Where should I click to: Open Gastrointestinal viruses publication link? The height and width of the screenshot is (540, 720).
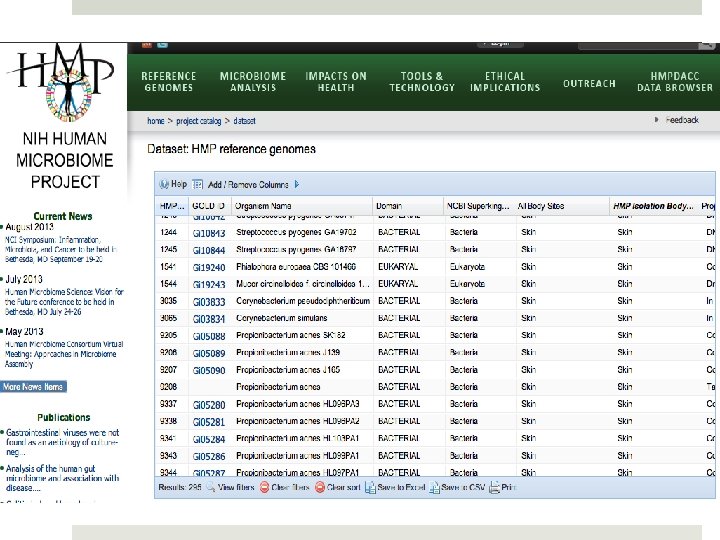[x=62, y=442]
